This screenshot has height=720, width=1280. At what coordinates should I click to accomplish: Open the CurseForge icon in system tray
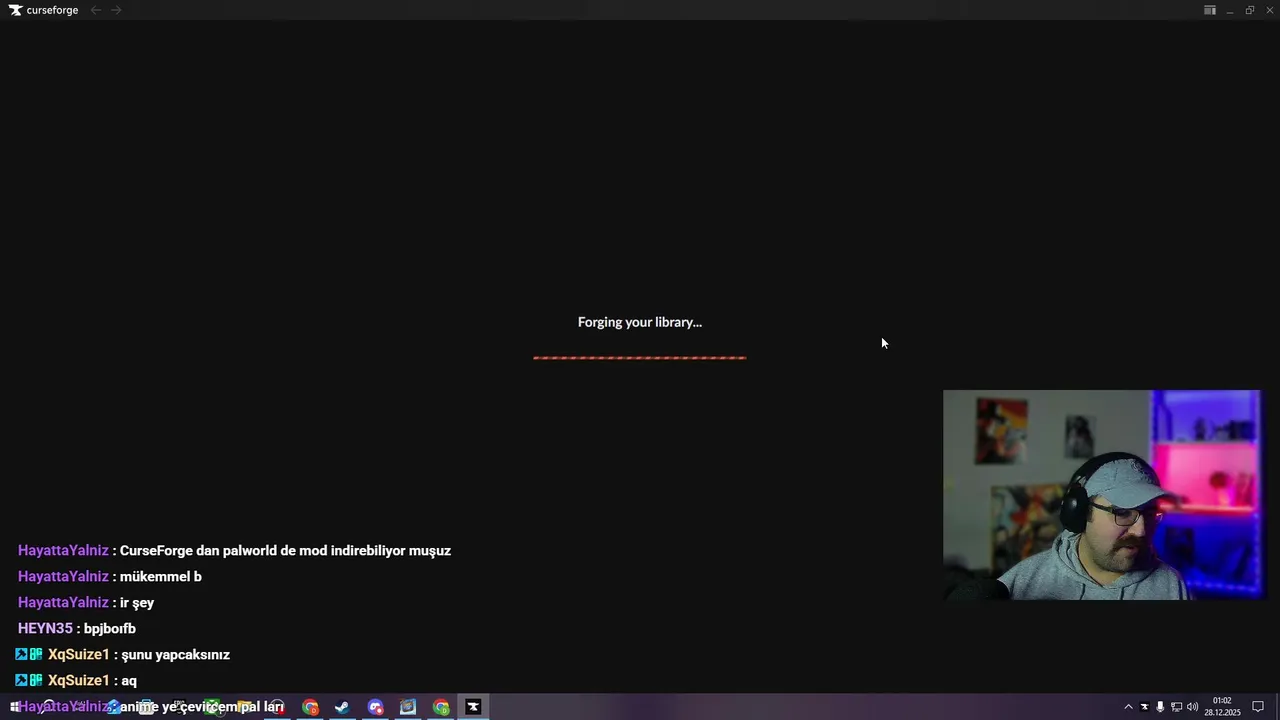pyautogui.click(x=1145, y=707)
